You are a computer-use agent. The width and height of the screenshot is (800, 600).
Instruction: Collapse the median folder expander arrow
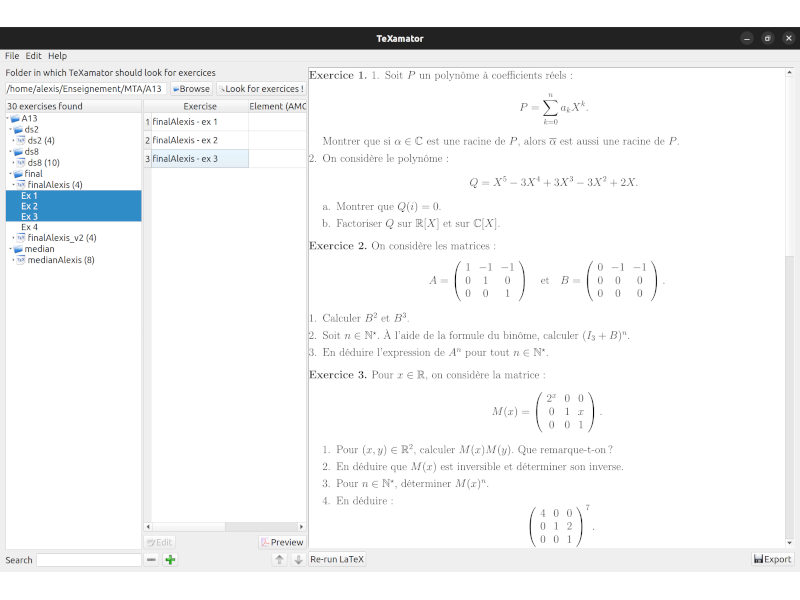11,249
